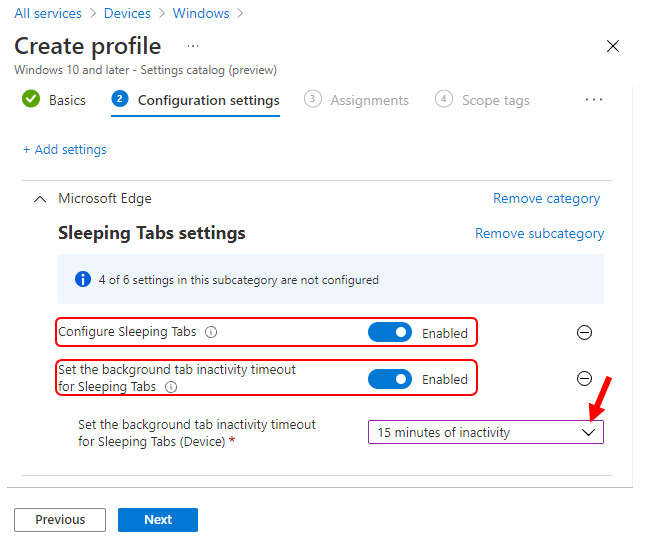Click the info icon beside background tab inactivity timeout
The height and width of the screenshot is (543, 651).
coord(171,387)
